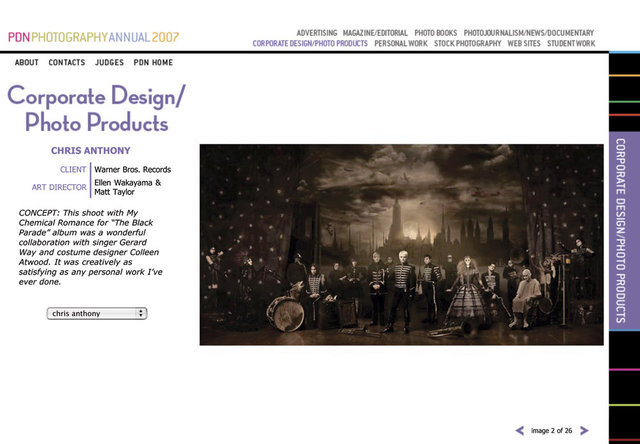Click the Ellen Wakayama & Matt Taylor text
Image resolution: width=640 pixels, height=444 pixels.
pos(128,187)
